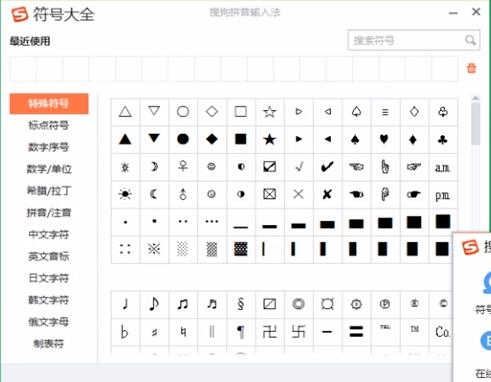
Task: Open the 特殊符号 category
Action: [x=49, y=104]
